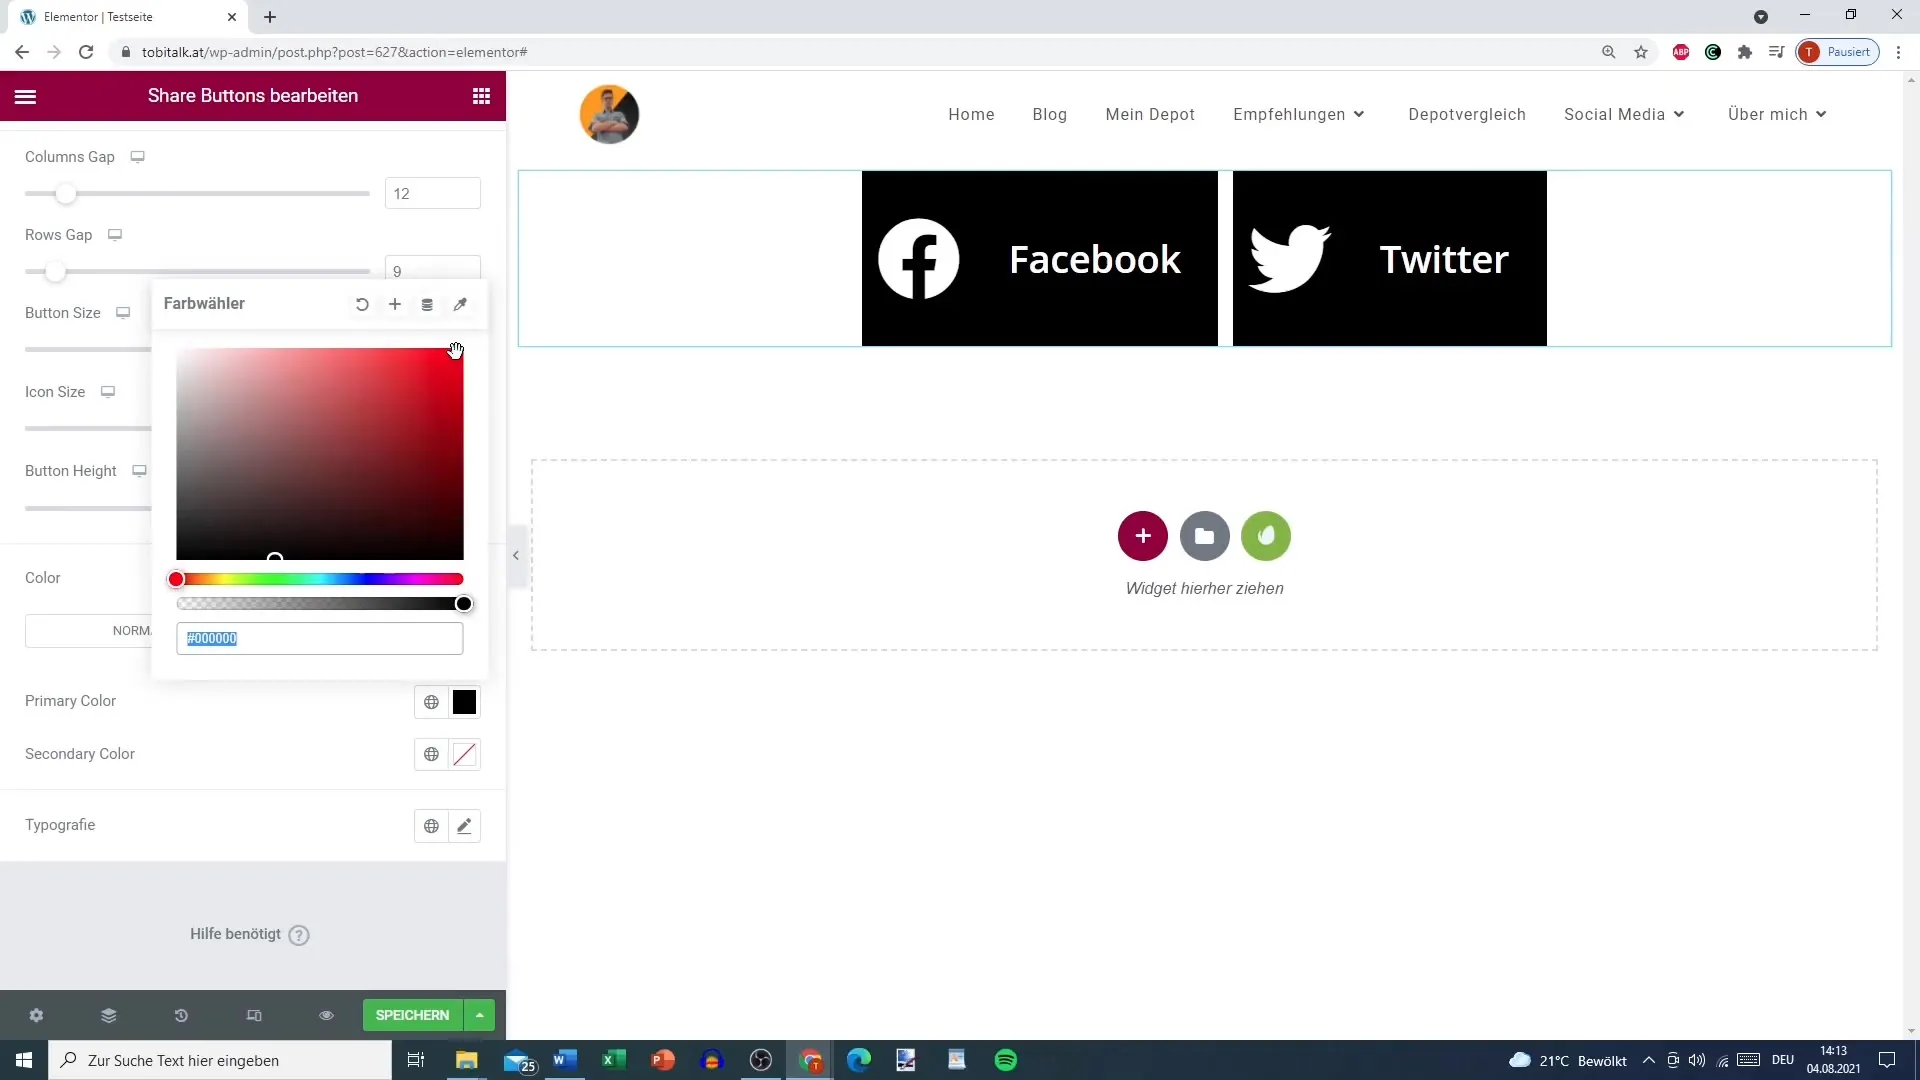This screenshot has width=1920, height=1080.
Task: Click the hex color input field
Action: (320, 639)
